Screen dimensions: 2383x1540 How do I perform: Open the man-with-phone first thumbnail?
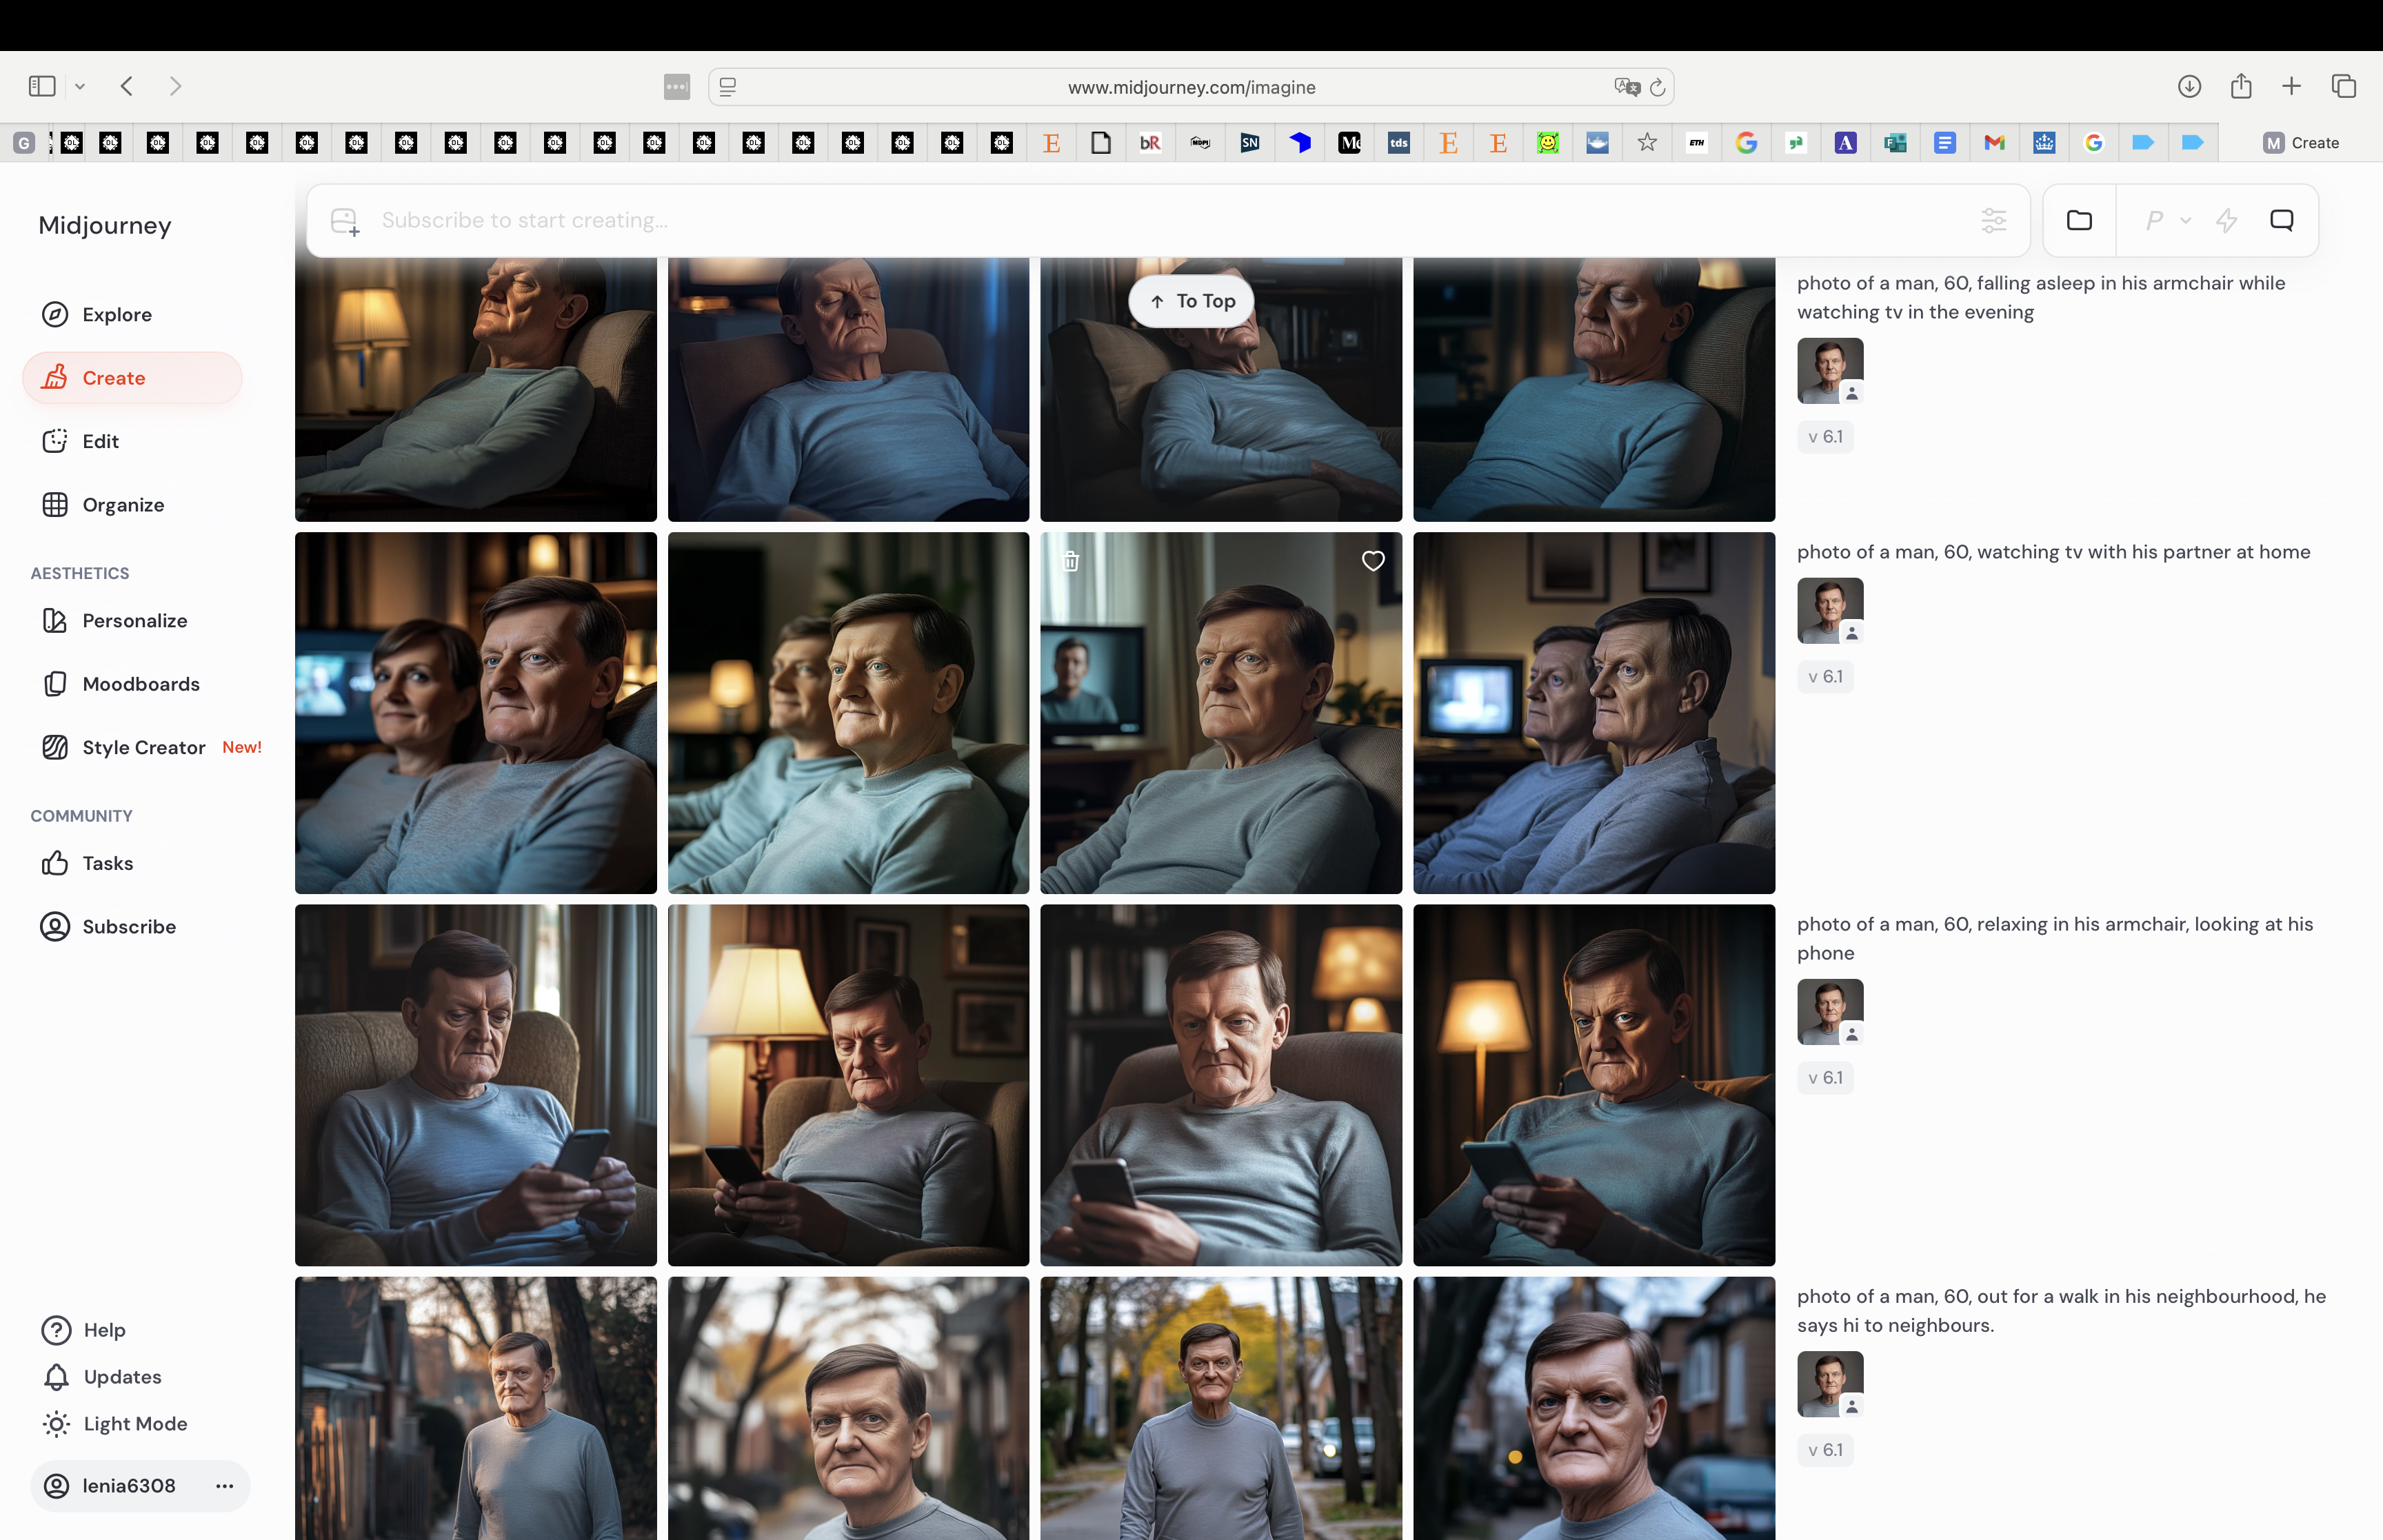pos(476,1085)
